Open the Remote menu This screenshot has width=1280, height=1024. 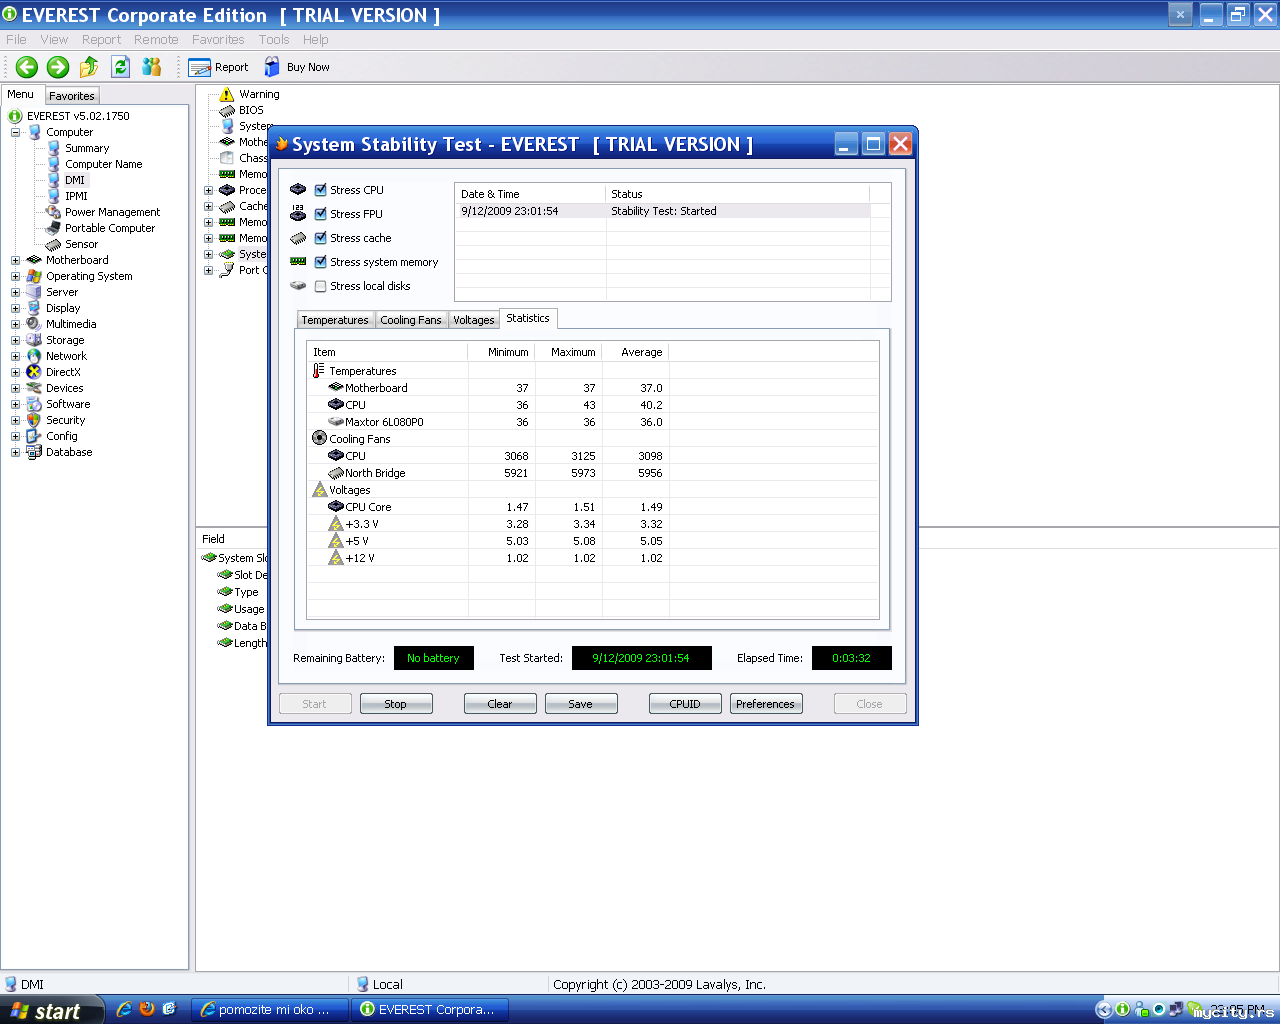tap(156, 40)
